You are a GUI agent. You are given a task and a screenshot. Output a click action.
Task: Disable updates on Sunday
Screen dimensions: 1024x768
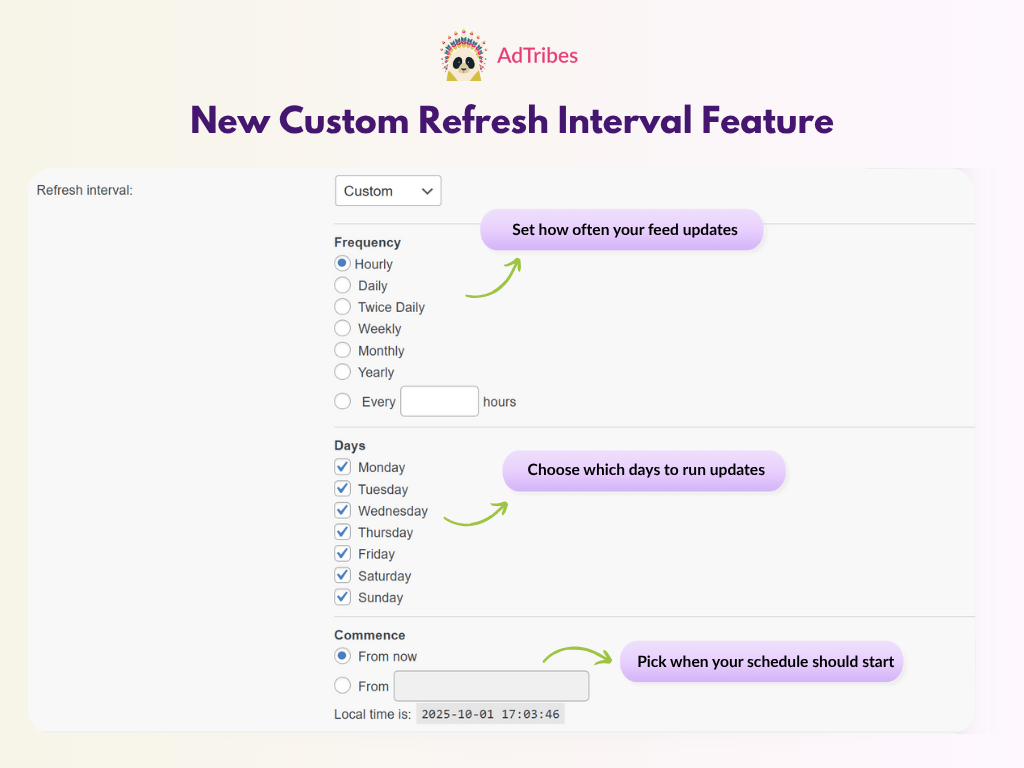pos(343,597)
